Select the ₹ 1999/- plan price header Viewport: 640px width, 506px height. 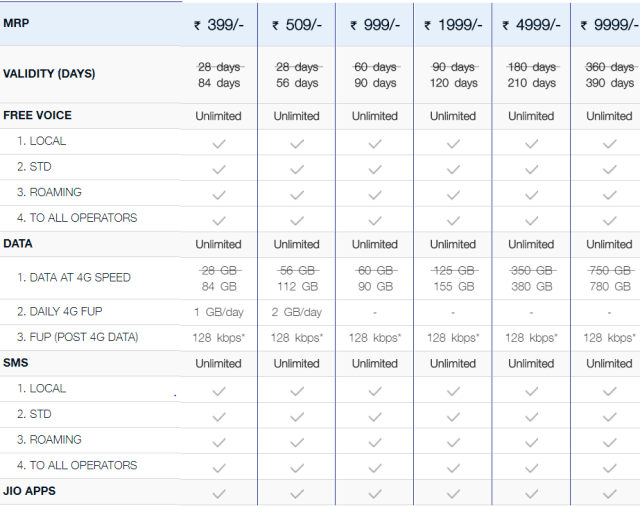pyautogui.click(x=453, y=25)
